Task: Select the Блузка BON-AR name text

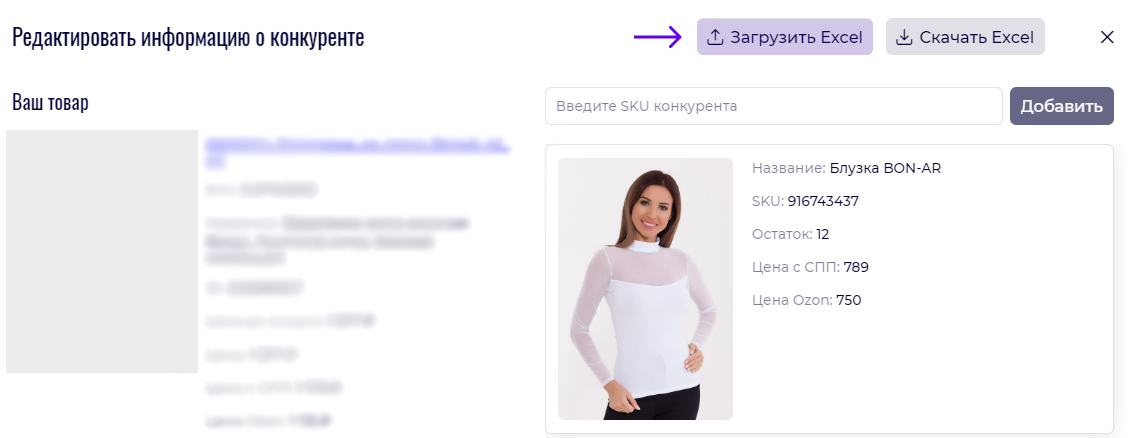Action: 885,169
